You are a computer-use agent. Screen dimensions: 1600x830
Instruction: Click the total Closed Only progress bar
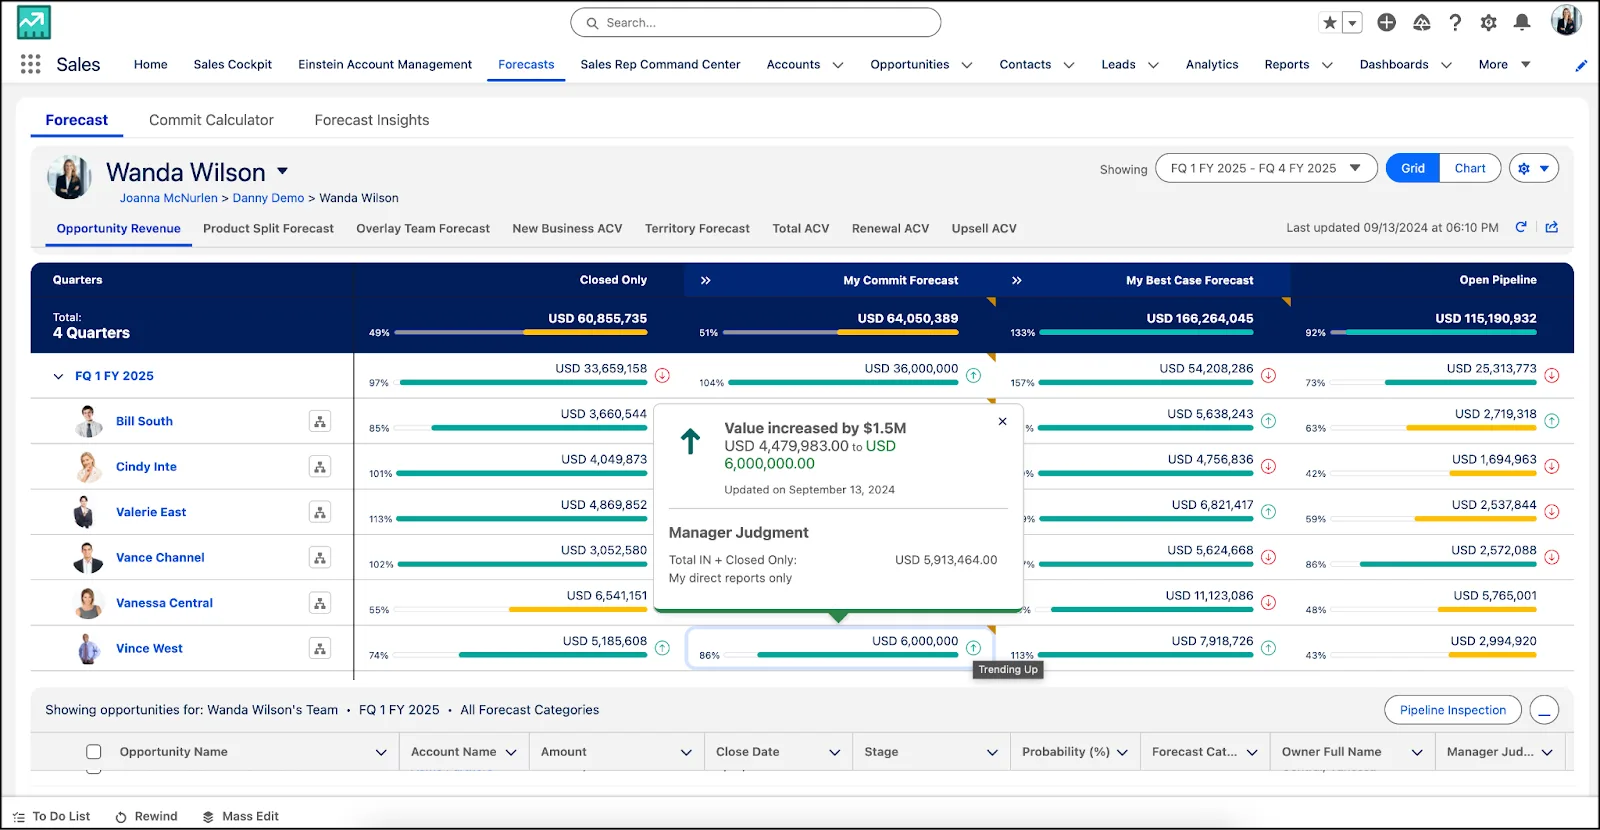pyautogui.click(x=521, y=332)
